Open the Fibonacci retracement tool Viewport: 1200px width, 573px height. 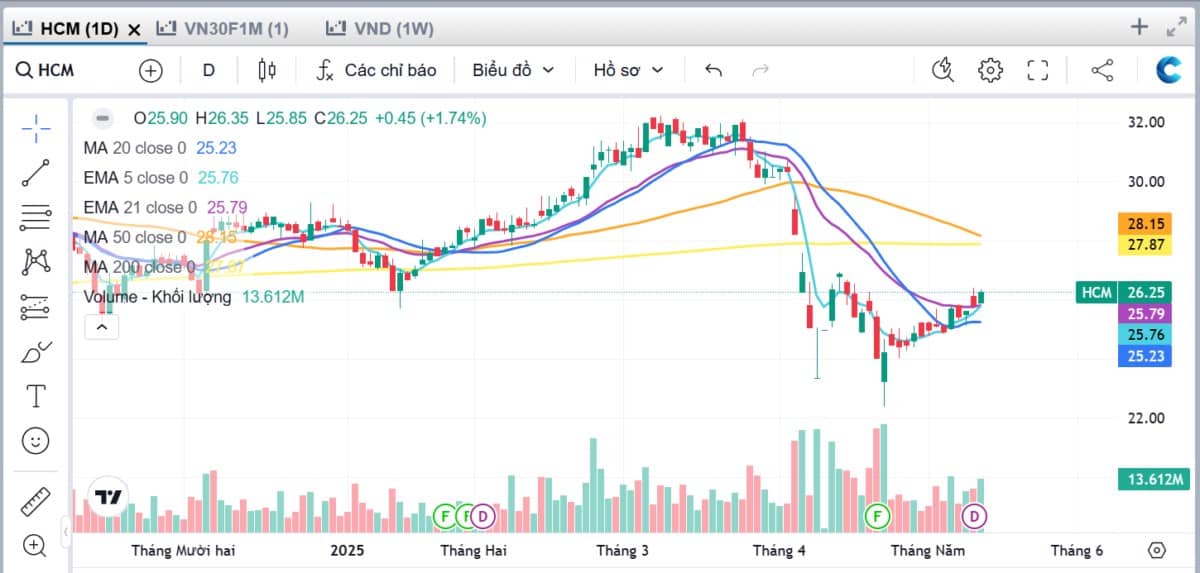click(x=36, y=217)
